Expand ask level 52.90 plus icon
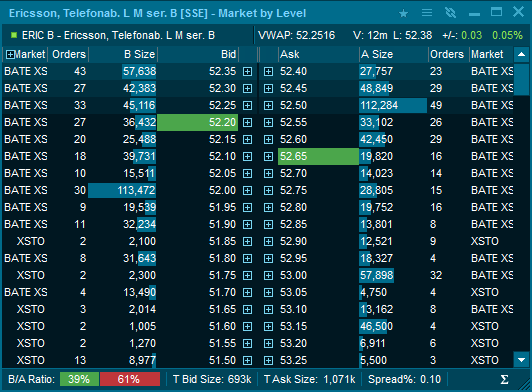This screenshot has height=392, width=532. 268,241
